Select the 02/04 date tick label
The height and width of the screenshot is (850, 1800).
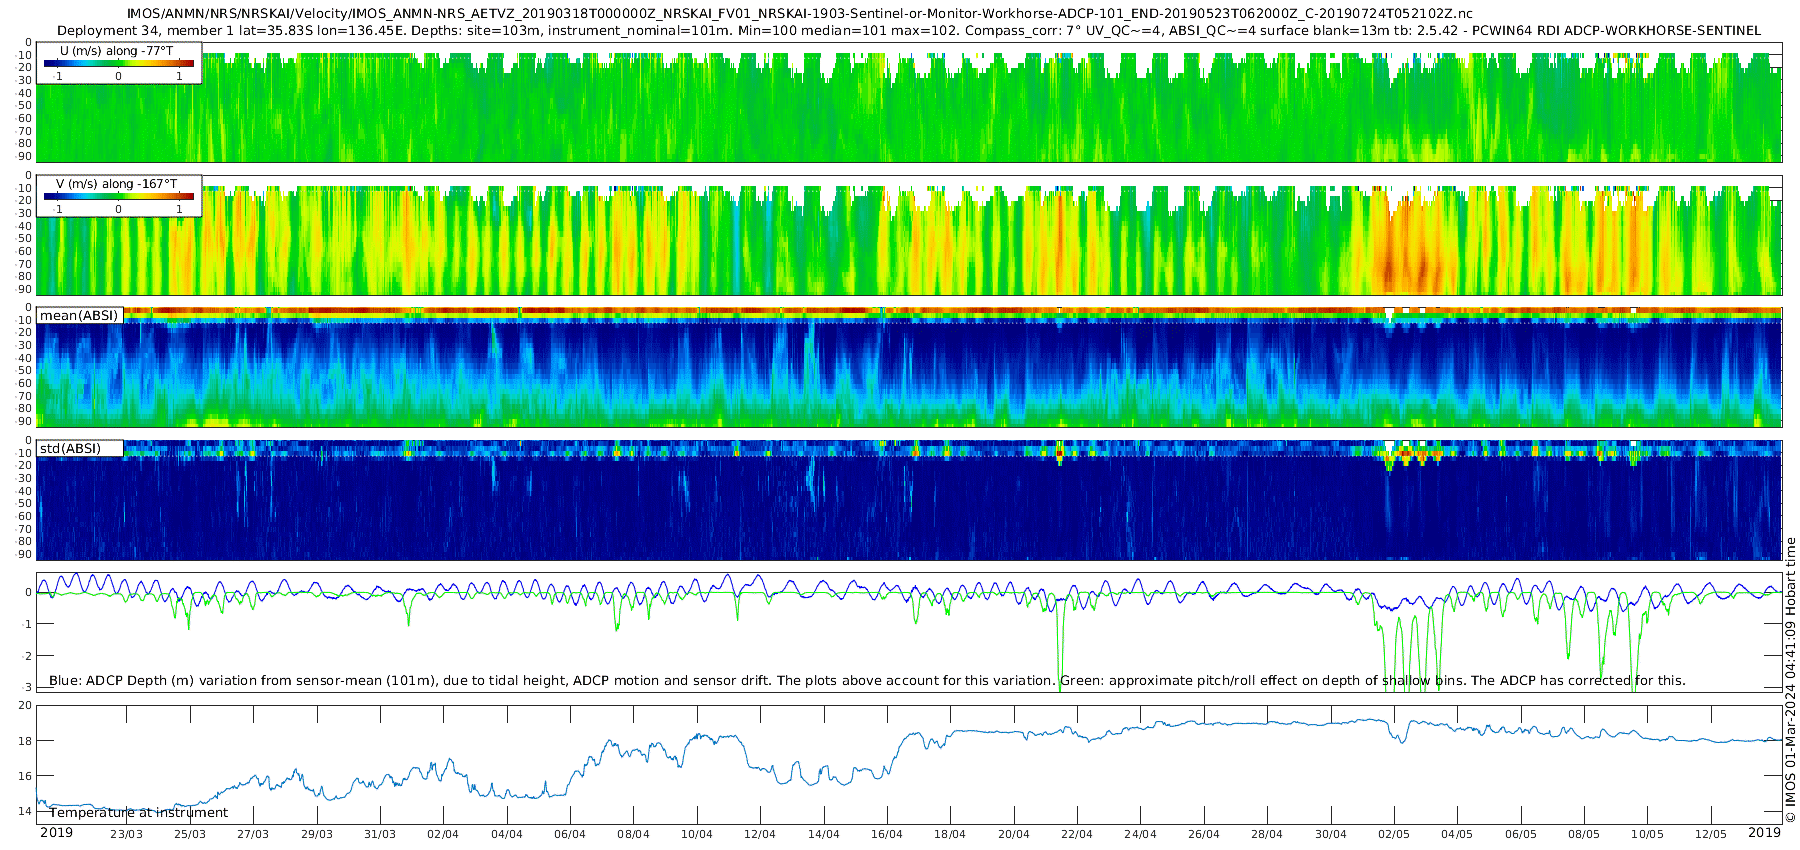pyautogui.click(x=443, y=835)
